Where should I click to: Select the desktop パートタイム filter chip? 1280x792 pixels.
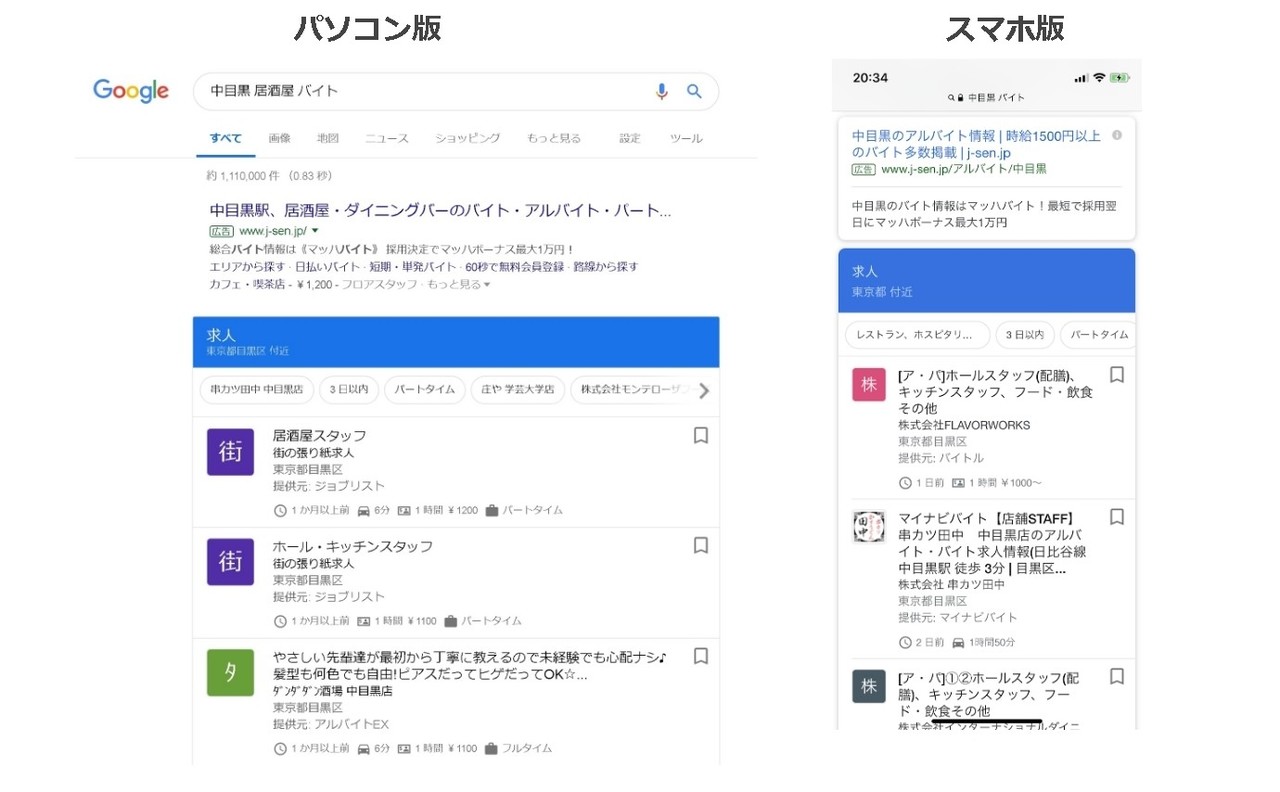(x=425, y=390)
